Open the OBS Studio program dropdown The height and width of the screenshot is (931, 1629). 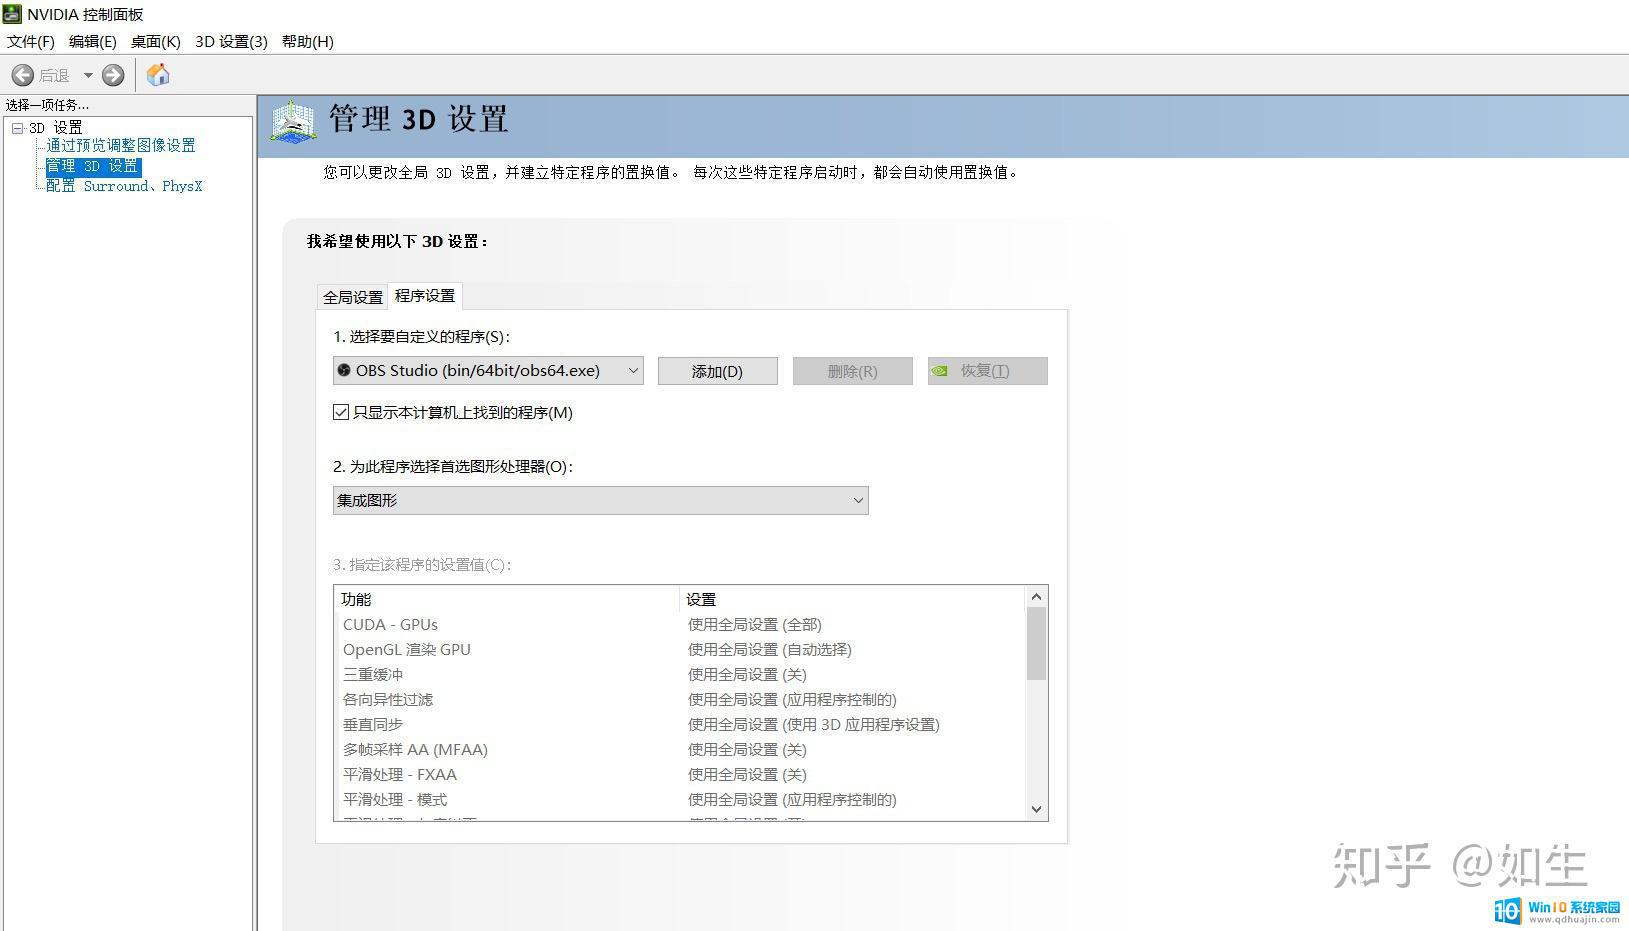[488, 370]
